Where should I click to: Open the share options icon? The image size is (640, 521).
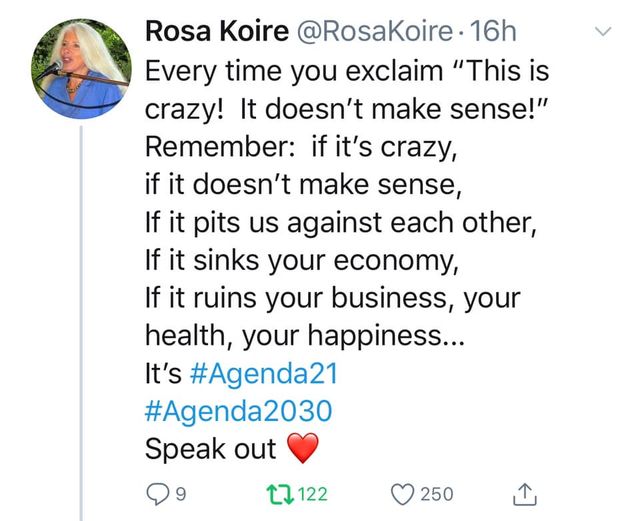(522, 492)
